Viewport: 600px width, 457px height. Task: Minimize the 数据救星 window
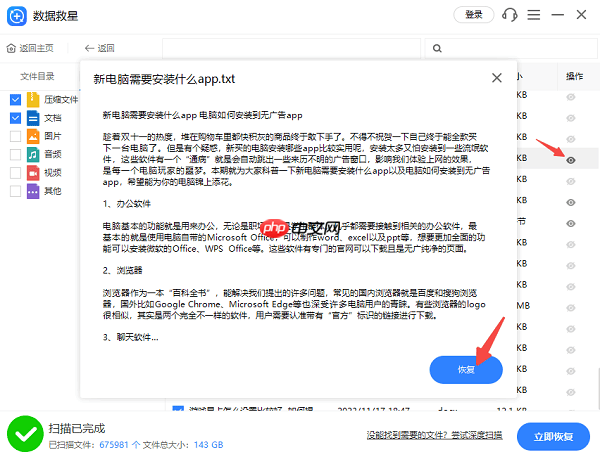558,15
